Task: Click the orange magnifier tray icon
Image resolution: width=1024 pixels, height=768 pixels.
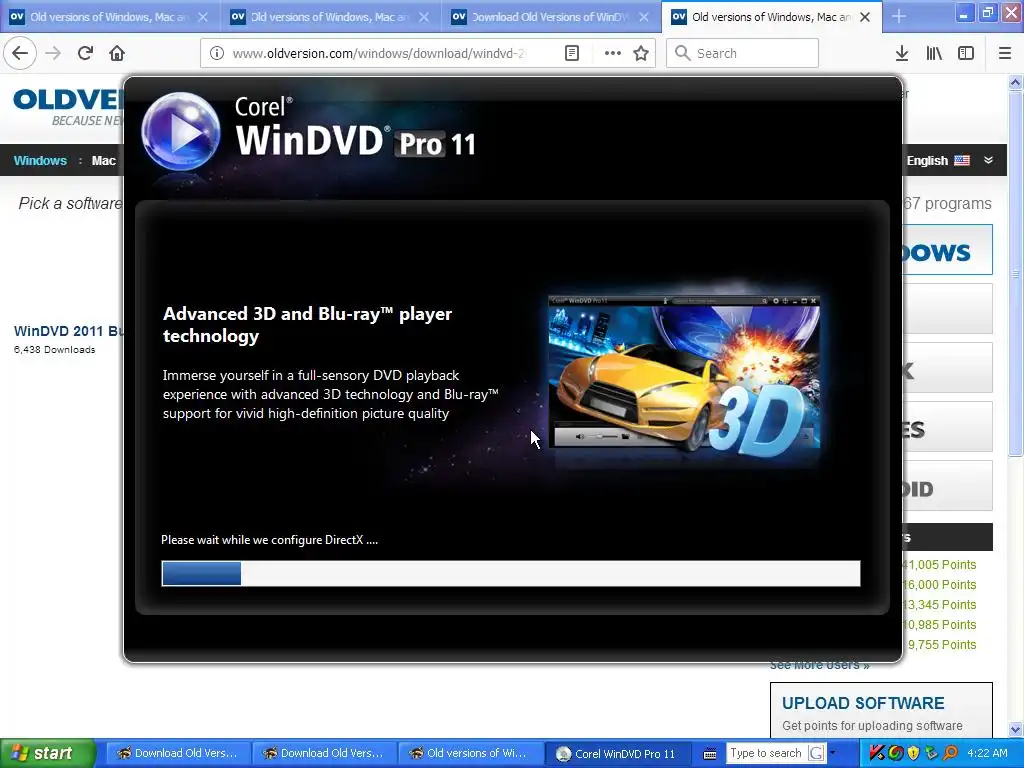Action: 950,753
